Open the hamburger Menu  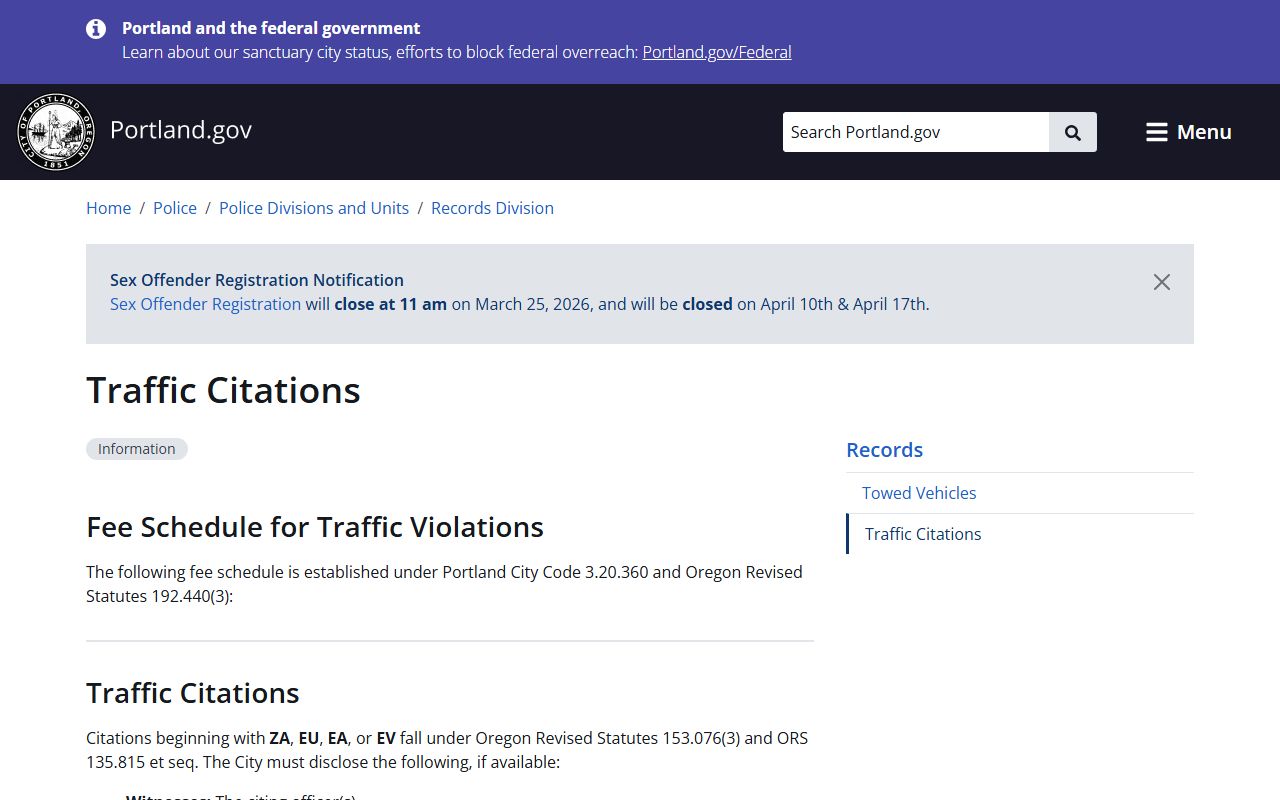[1188, 132]
